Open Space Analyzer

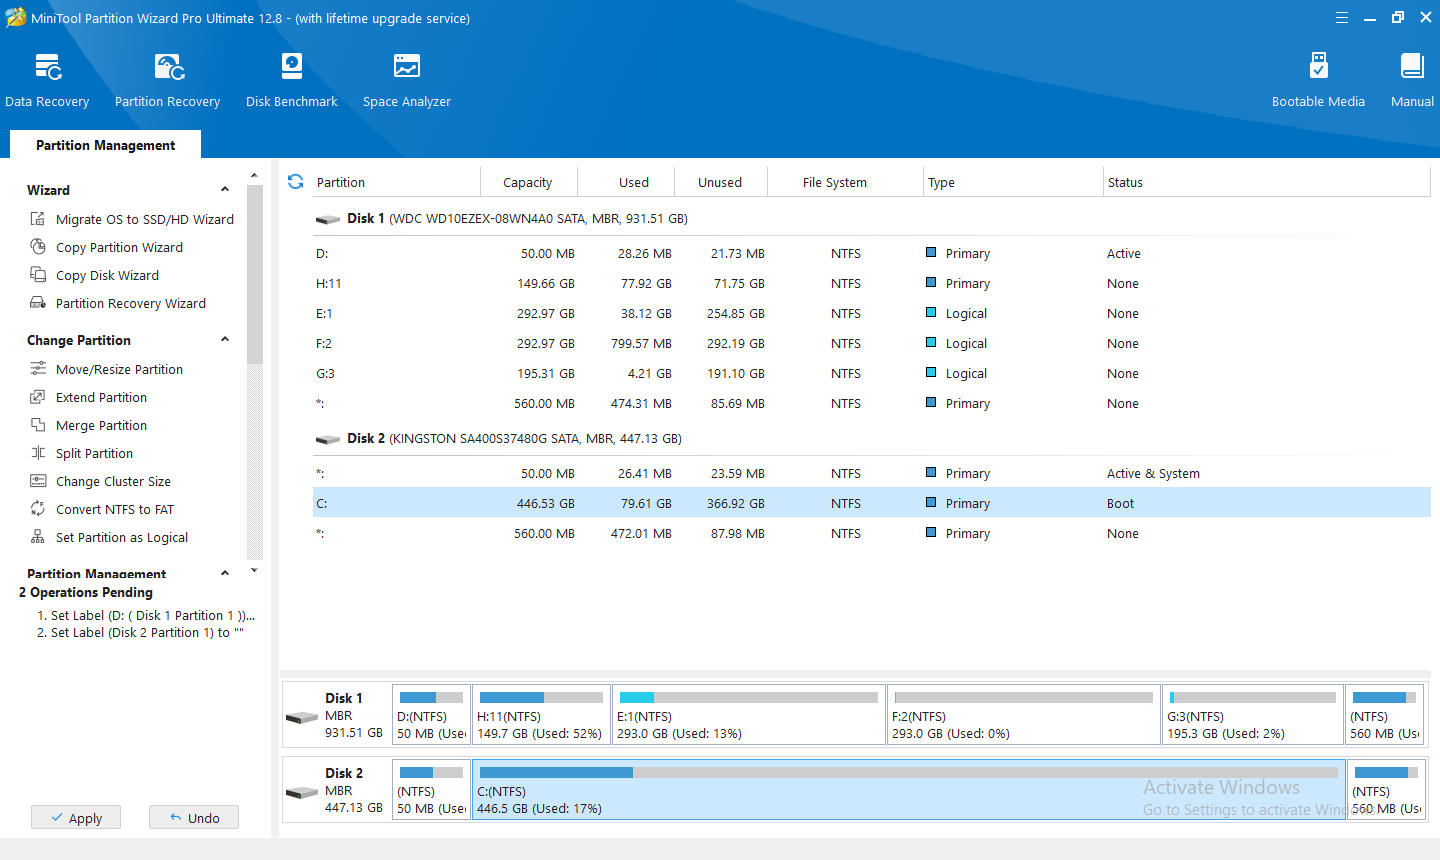click(x=406, y=80)
